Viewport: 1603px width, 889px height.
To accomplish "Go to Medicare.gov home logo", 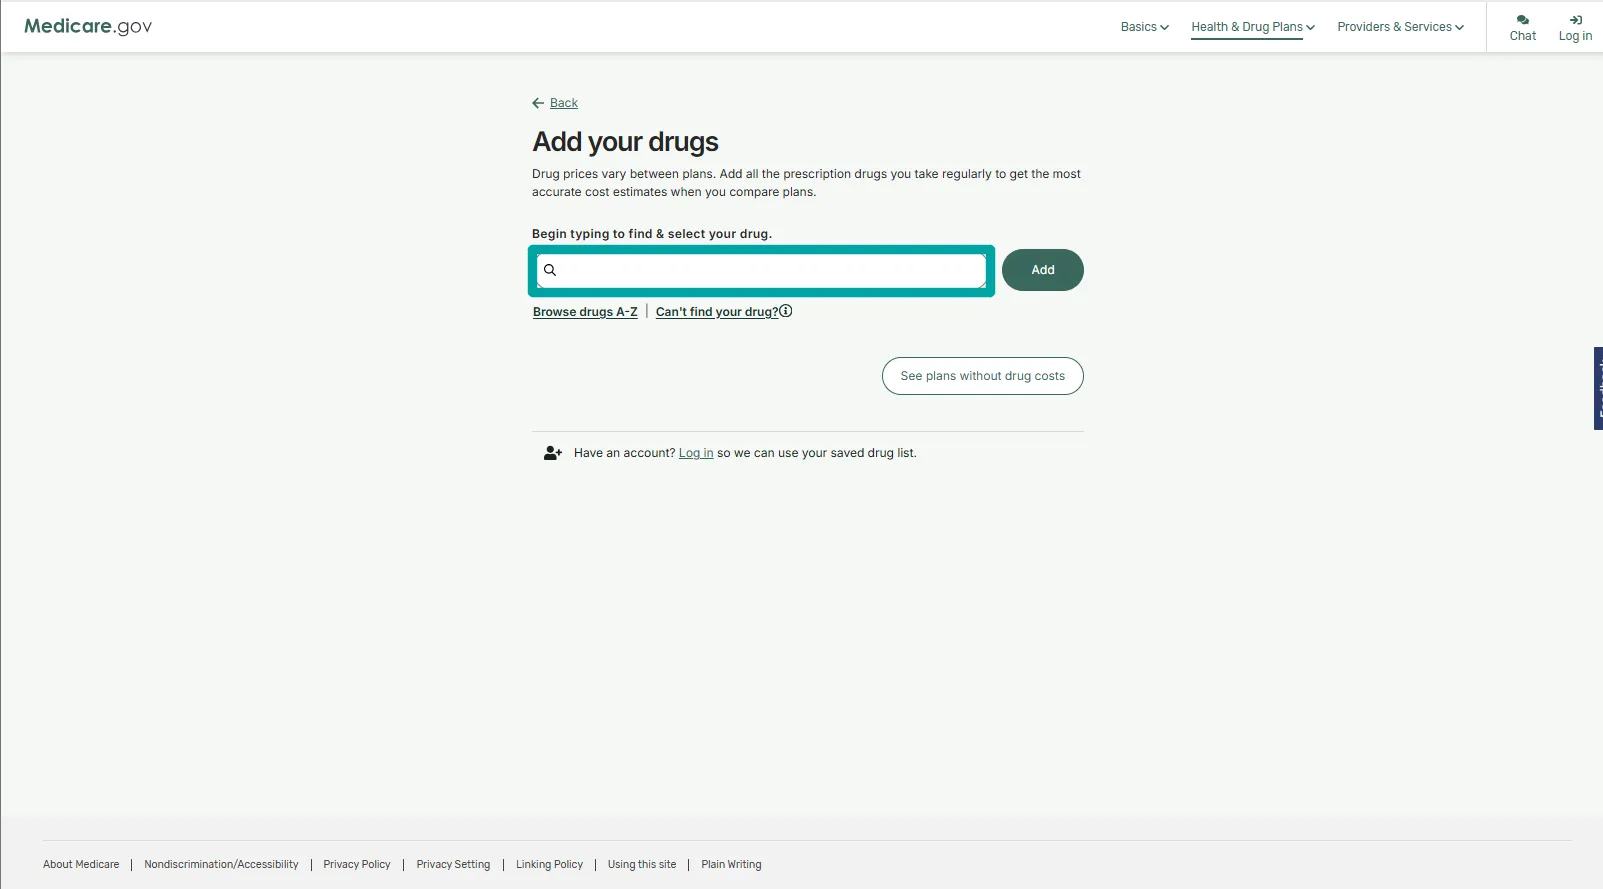I will [88, 26].
